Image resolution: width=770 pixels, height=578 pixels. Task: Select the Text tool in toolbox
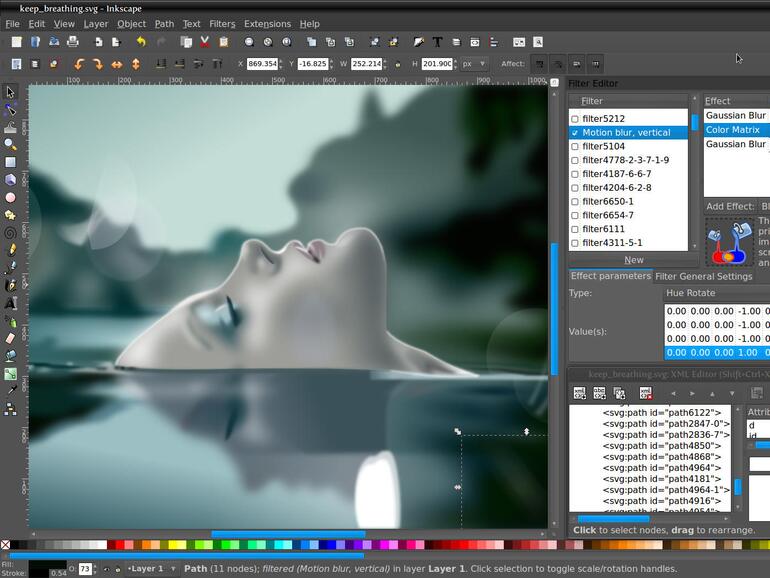pyautogui.click(x=11, y=303)
